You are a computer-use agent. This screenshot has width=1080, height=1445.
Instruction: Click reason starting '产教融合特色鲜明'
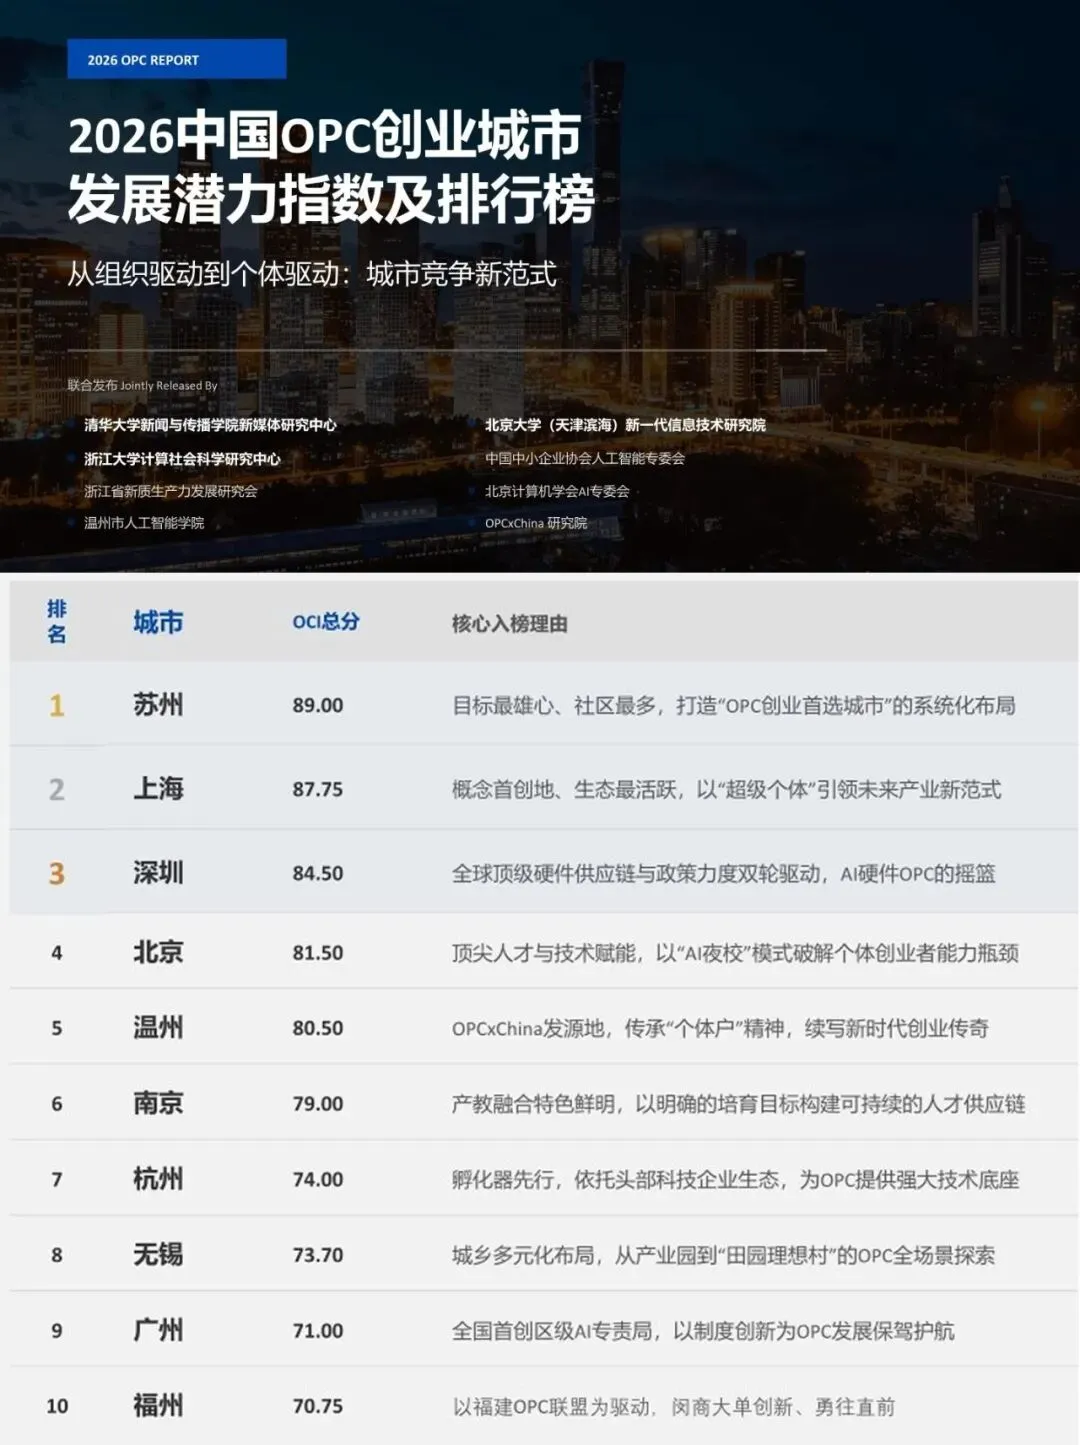738,1104
